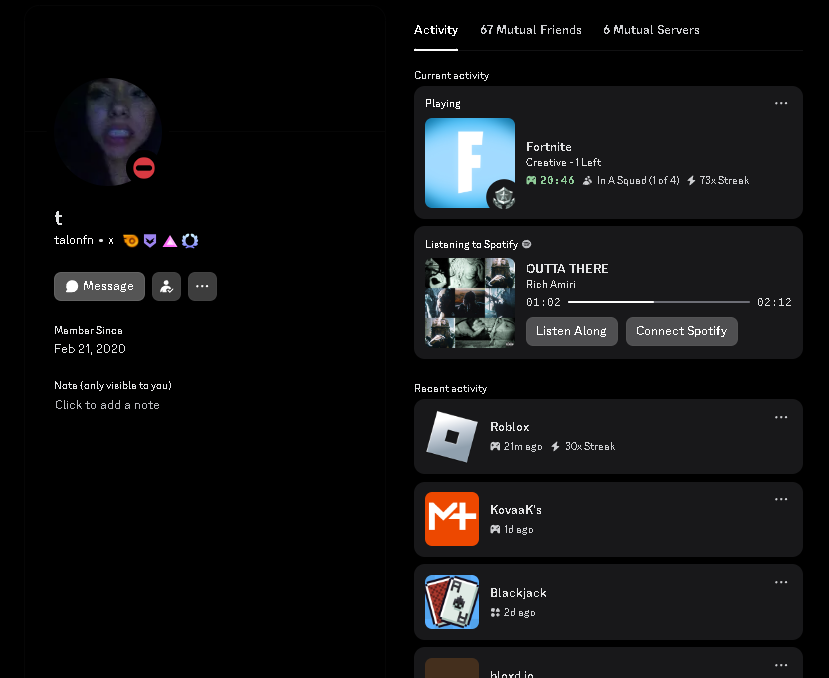Open Roblox activity options menu
This screenshot has width=829, height=678.
click(781, 417)
